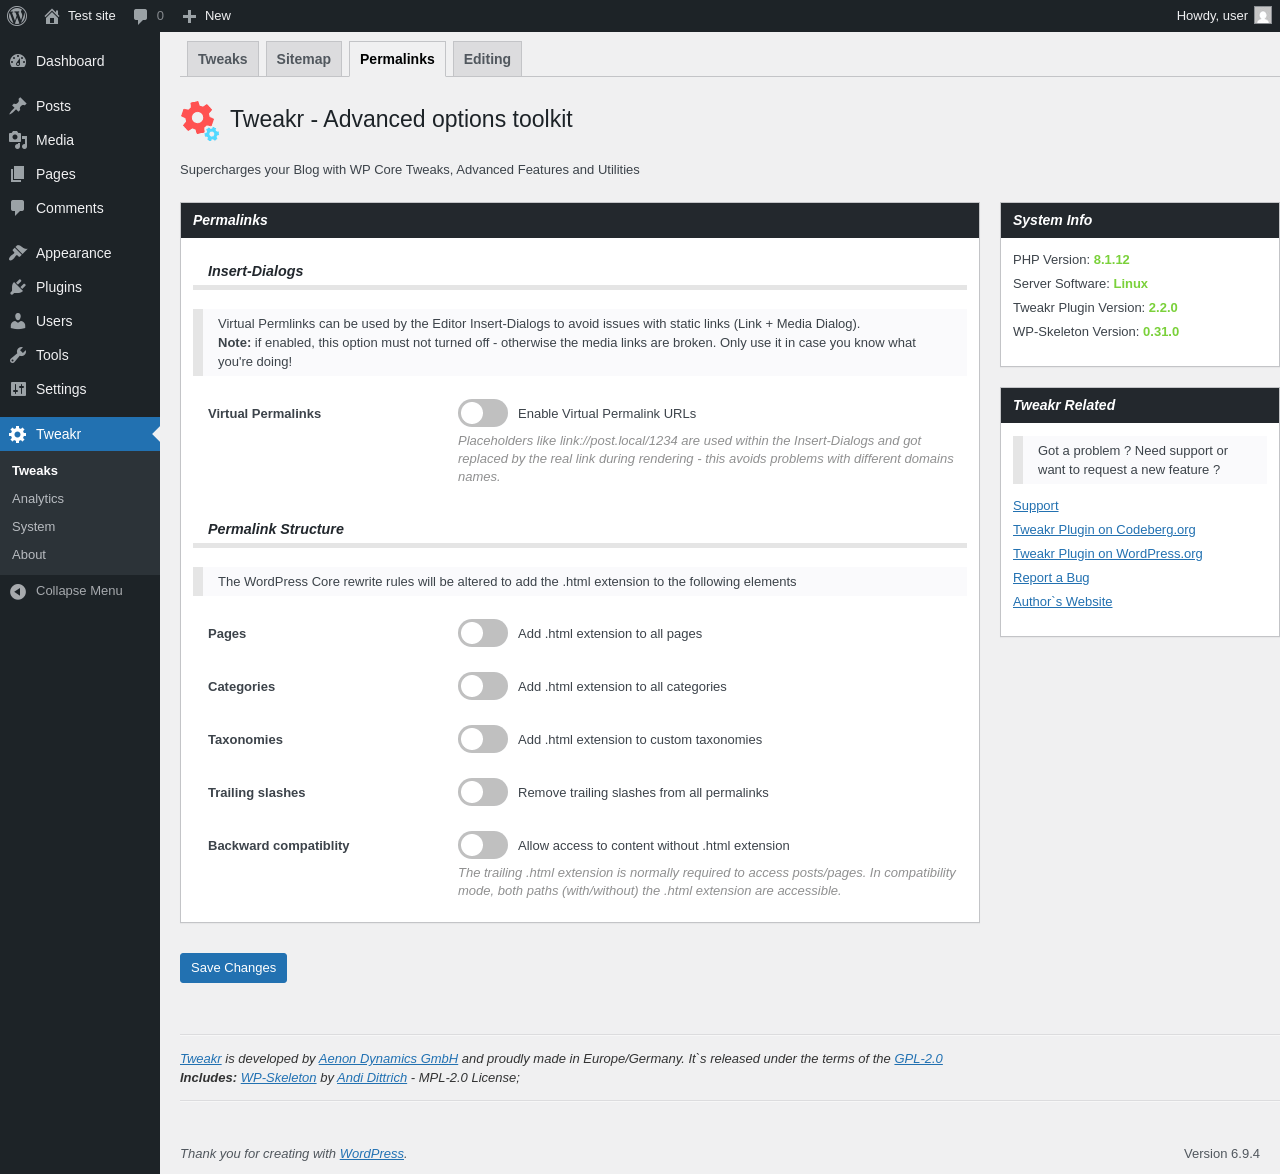The height and width of the screenshot is (1174, 1280).
Task: Click the WP-Skeleton Version 0.31.0 value
Action: [1161, 332]
